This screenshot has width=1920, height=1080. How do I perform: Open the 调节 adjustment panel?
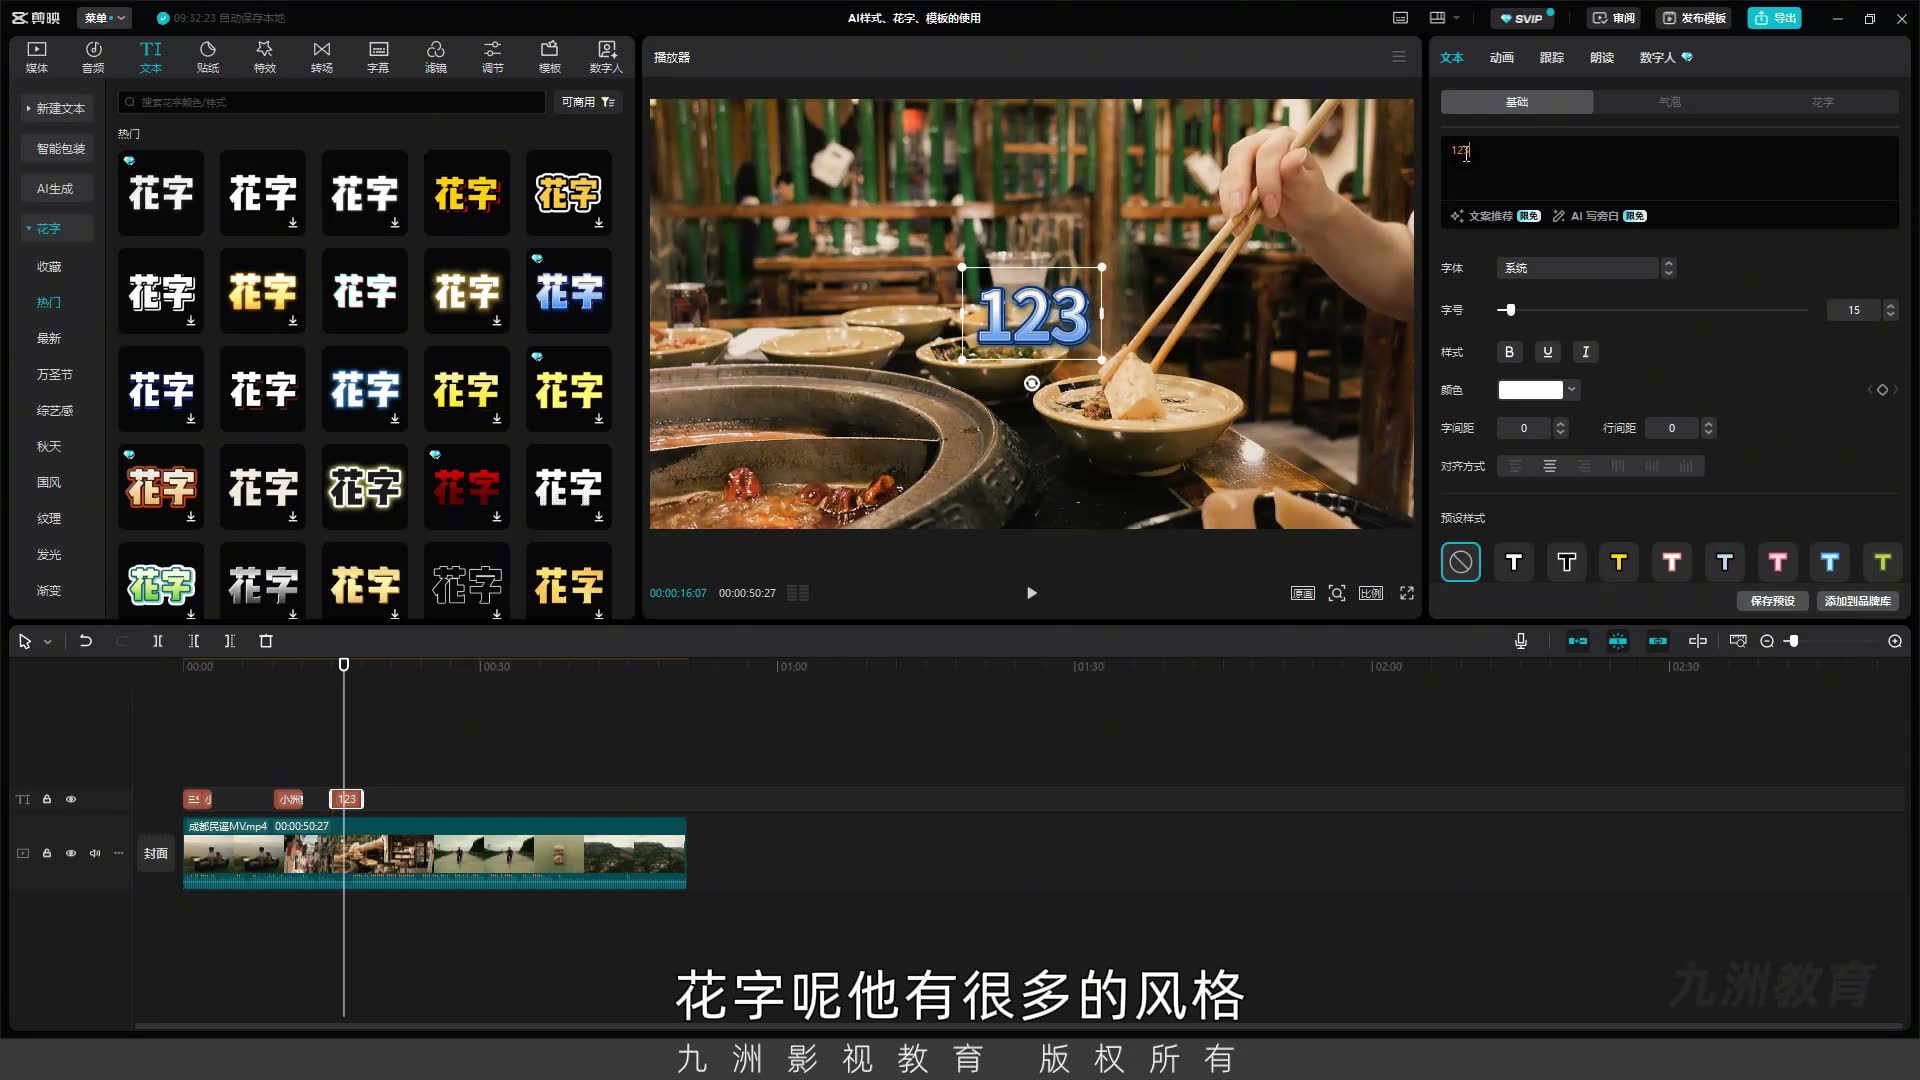(x=493, y=57)
